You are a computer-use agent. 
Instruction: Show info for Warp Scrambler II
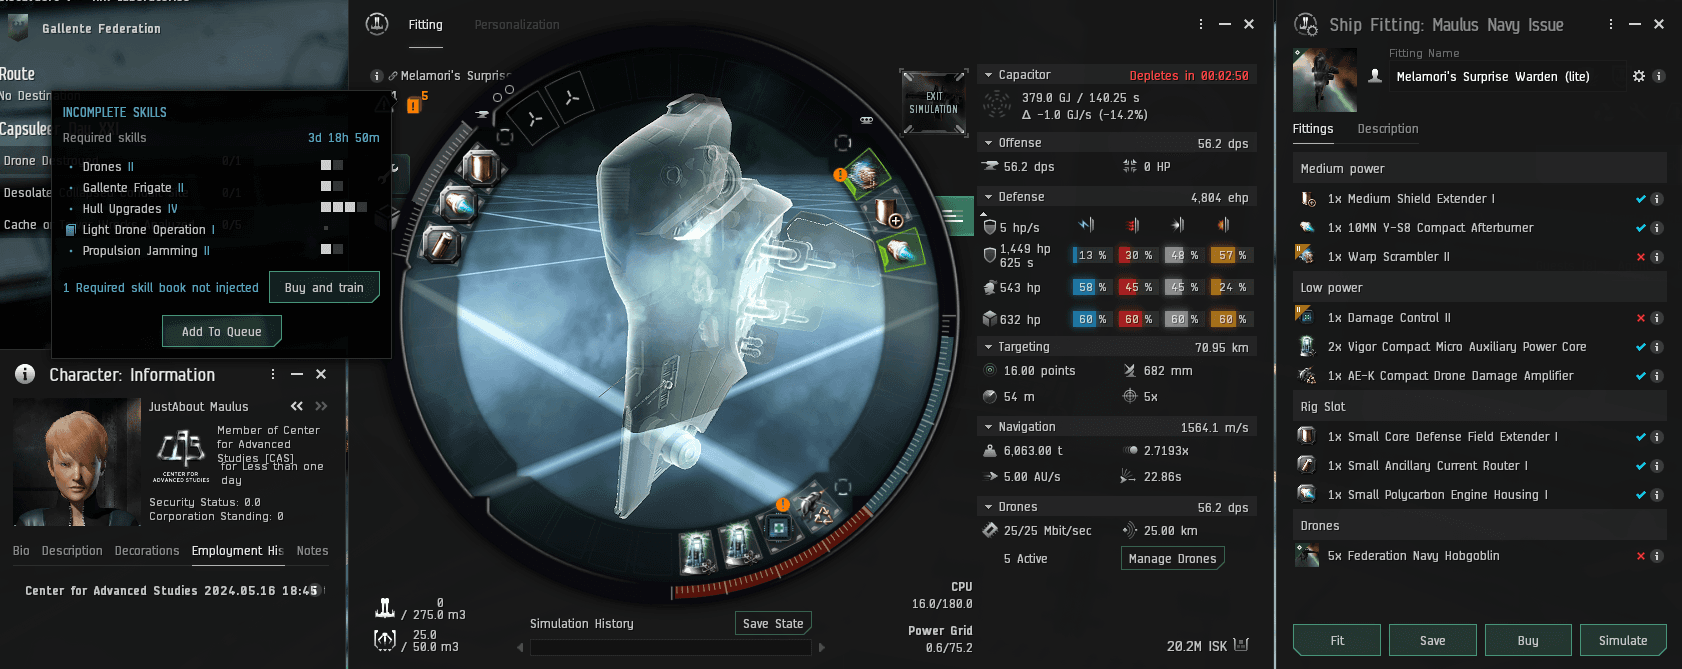point(1657,257)
